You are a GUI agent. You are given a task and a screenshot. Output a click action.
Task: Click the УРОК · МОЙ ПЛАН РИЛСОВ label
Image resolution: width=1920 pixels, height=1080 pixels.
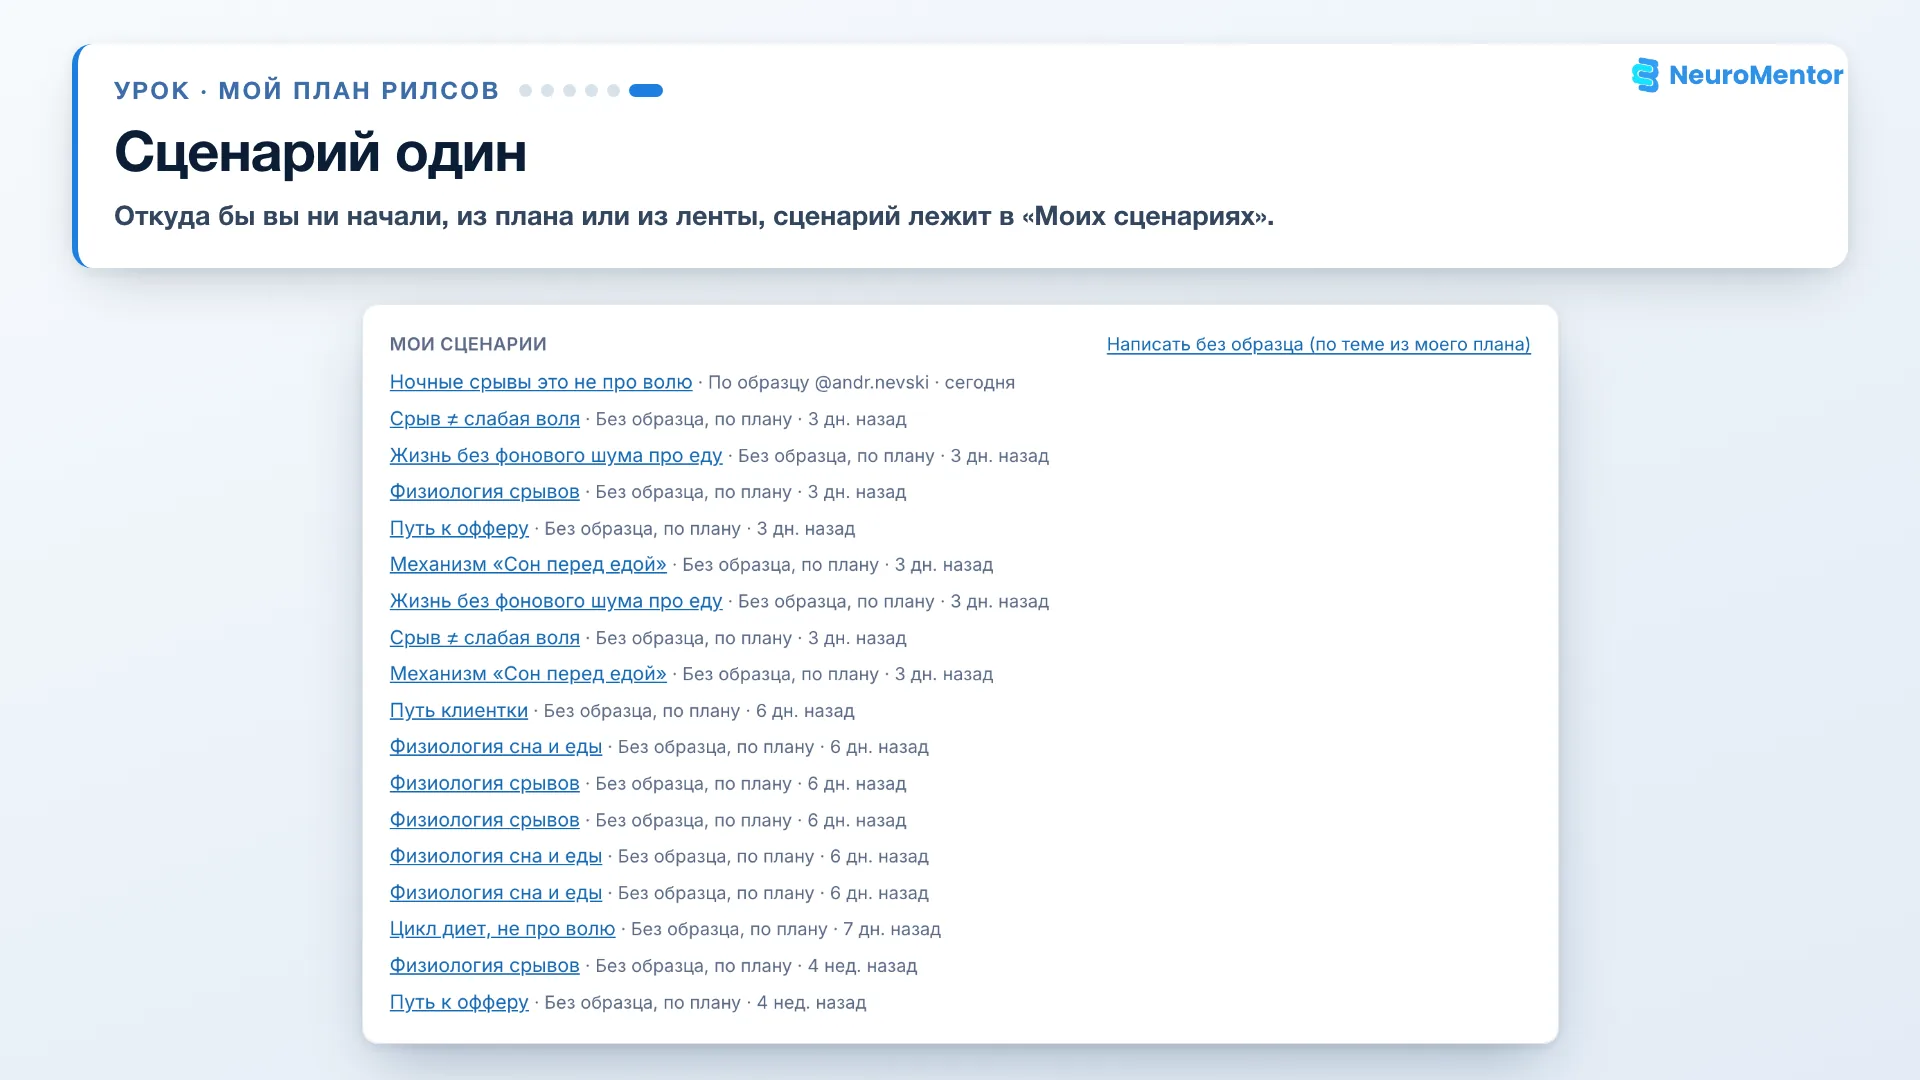point(307,91)
